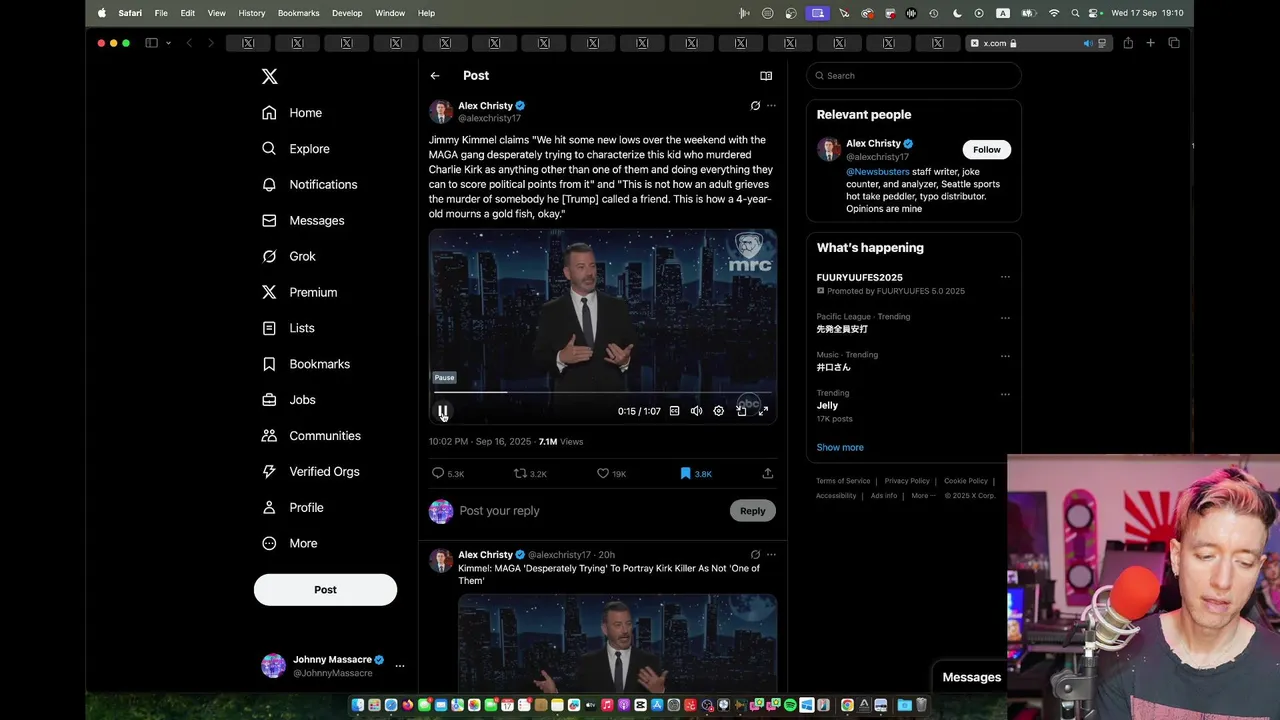Repost the post with 3.2K reposts
Viewport: 1280px width, 720px height.
tap(530, 474)
